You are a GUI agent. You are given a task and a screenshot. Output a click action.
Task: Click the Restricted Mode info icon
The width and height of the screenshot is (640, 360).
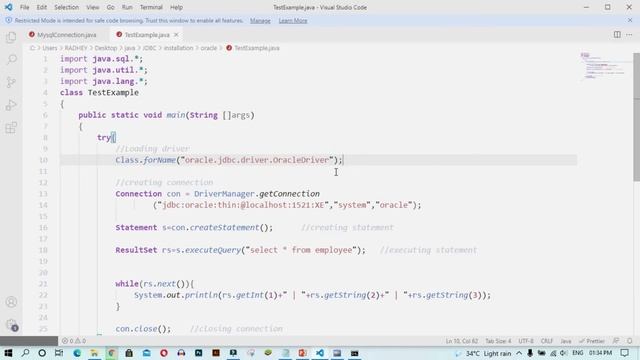pos(9,20)
